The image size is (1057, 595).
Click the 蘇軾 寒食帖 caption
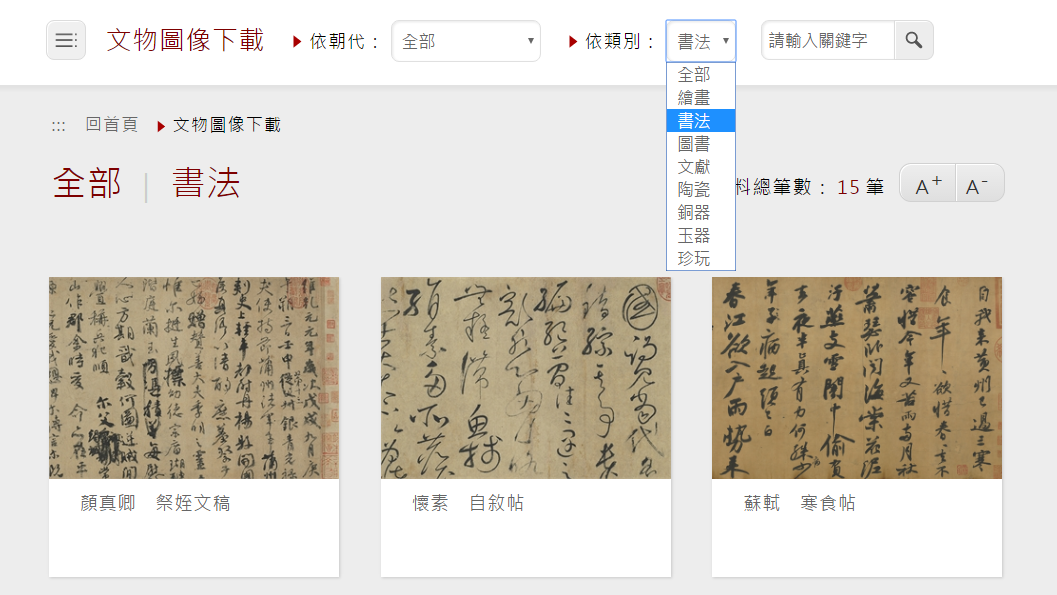click(799, 503)
